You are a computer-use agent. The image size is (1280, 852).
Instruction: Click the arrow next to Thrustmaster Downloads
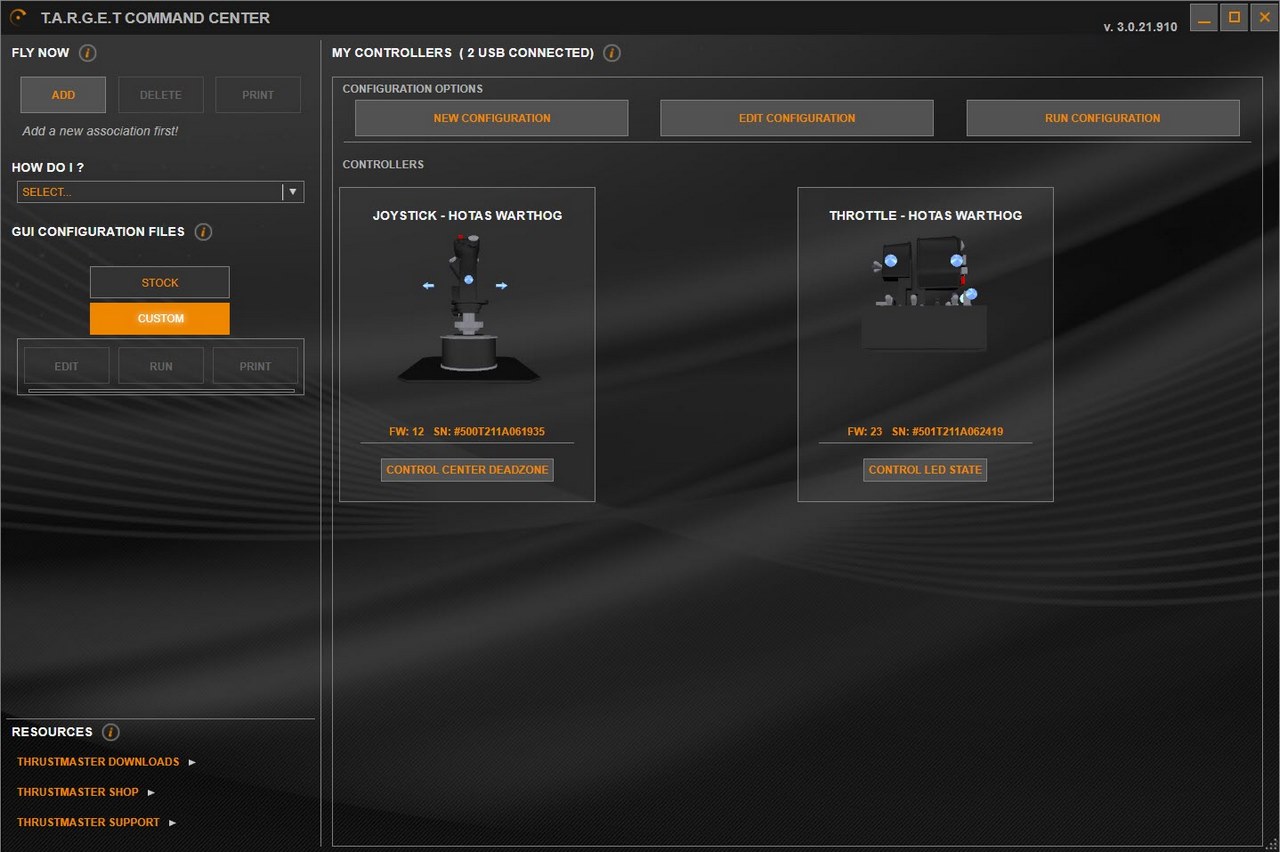tap(192, 762)
